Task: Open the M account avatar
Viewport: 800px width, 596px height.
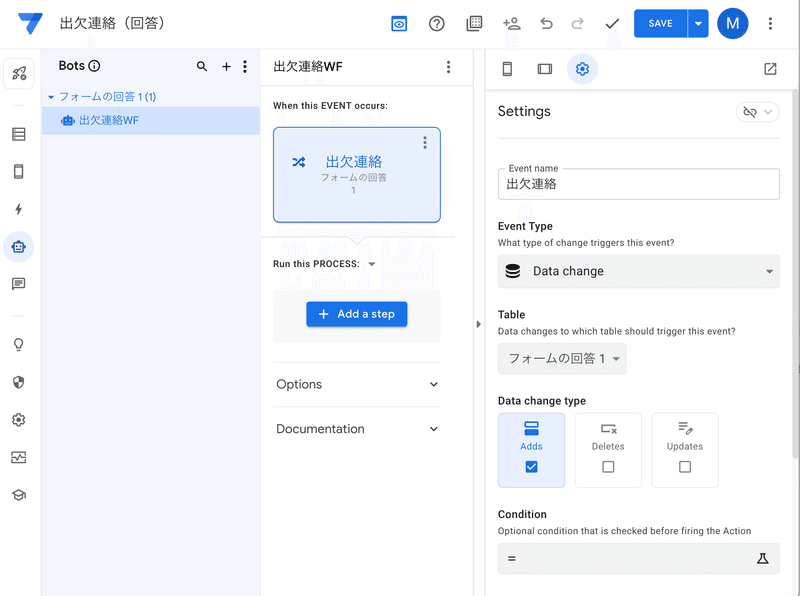Action: 733,23
